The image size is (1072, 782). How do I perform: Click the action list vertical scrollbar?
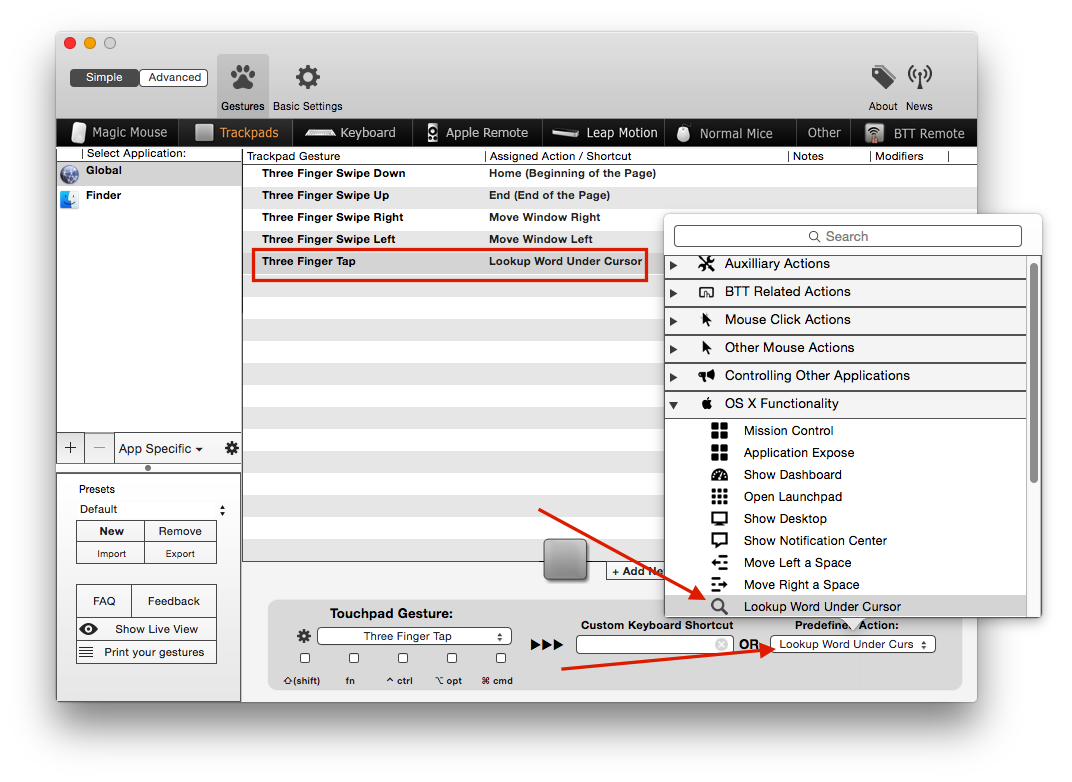pos(1034,373)
